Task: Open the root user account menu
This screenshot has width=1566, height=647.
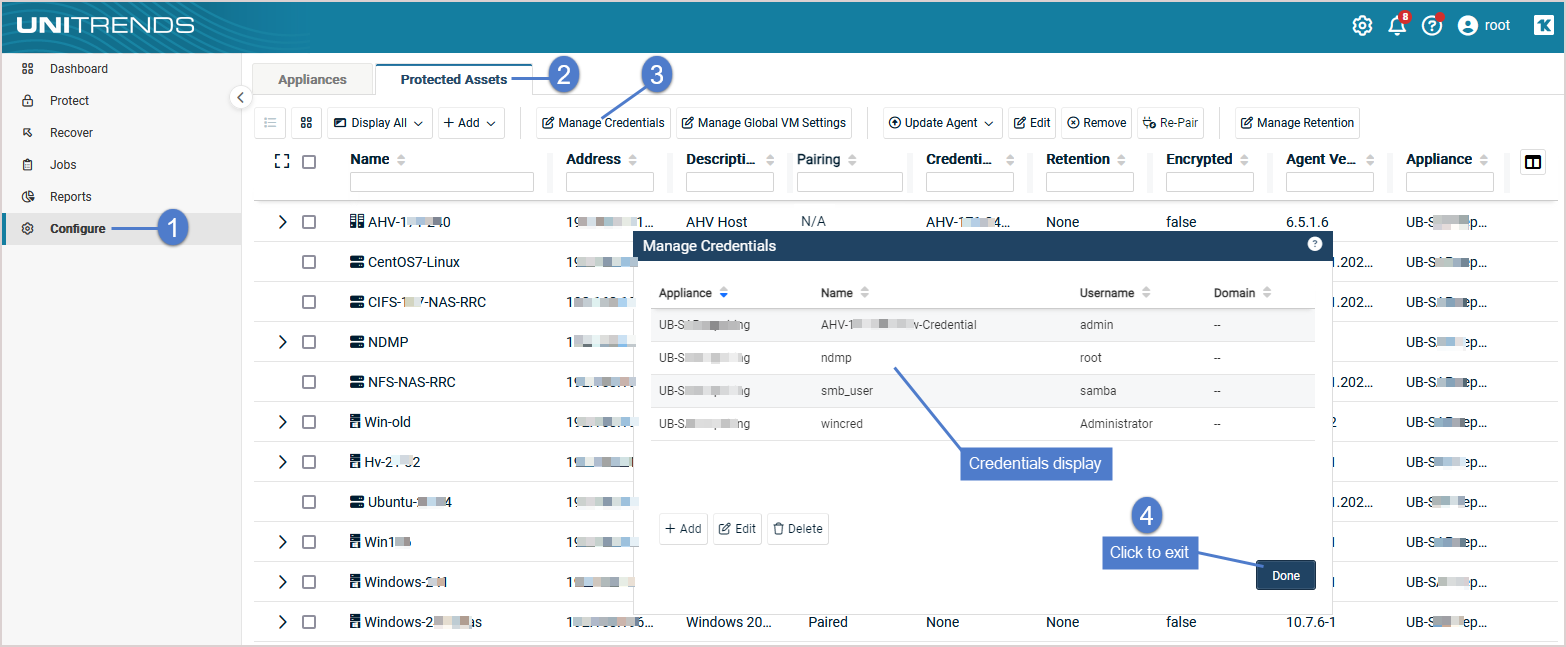Action: pos(1484,26)
